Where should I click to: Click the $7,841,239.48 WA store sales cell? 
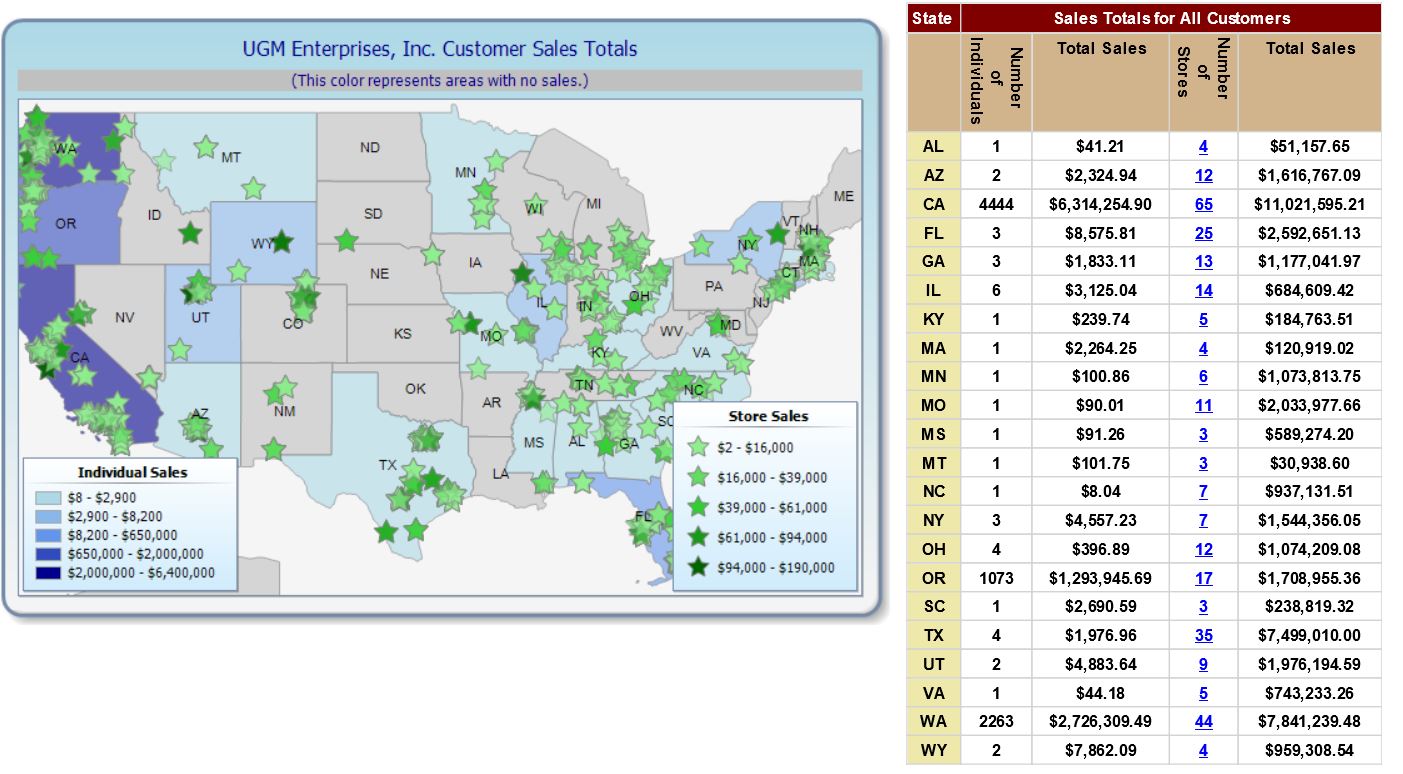(x=1309, y=722)
